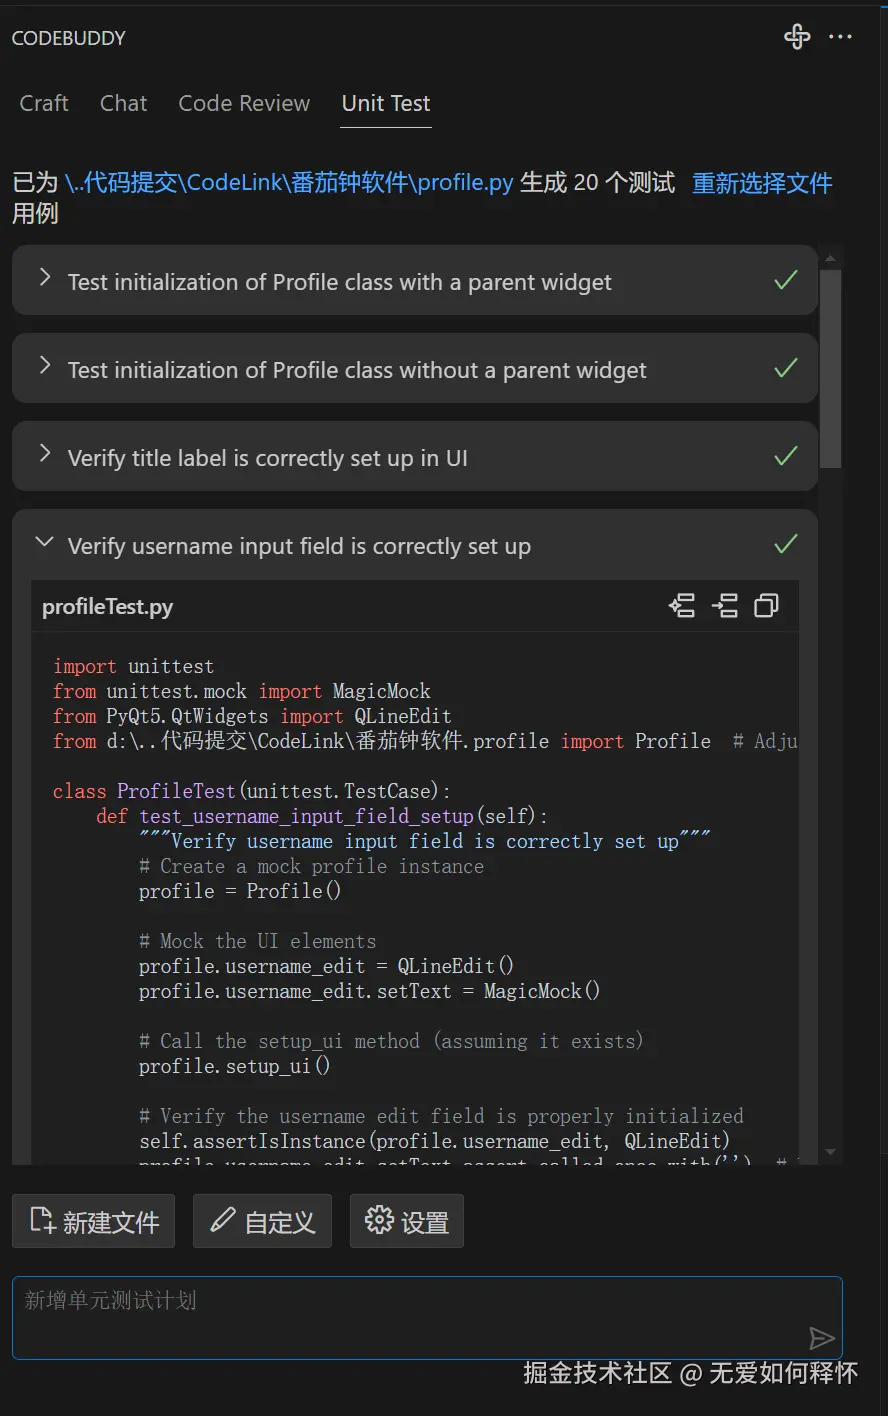Send the unit test plan message
Image resolution: width=888 pixels, height=1416 pixels.
(821, 1338)
